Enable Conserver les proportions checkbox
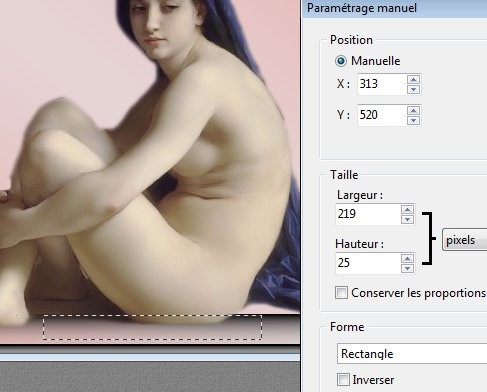Screen dimensions: 487x392 [x=341, y=293]
